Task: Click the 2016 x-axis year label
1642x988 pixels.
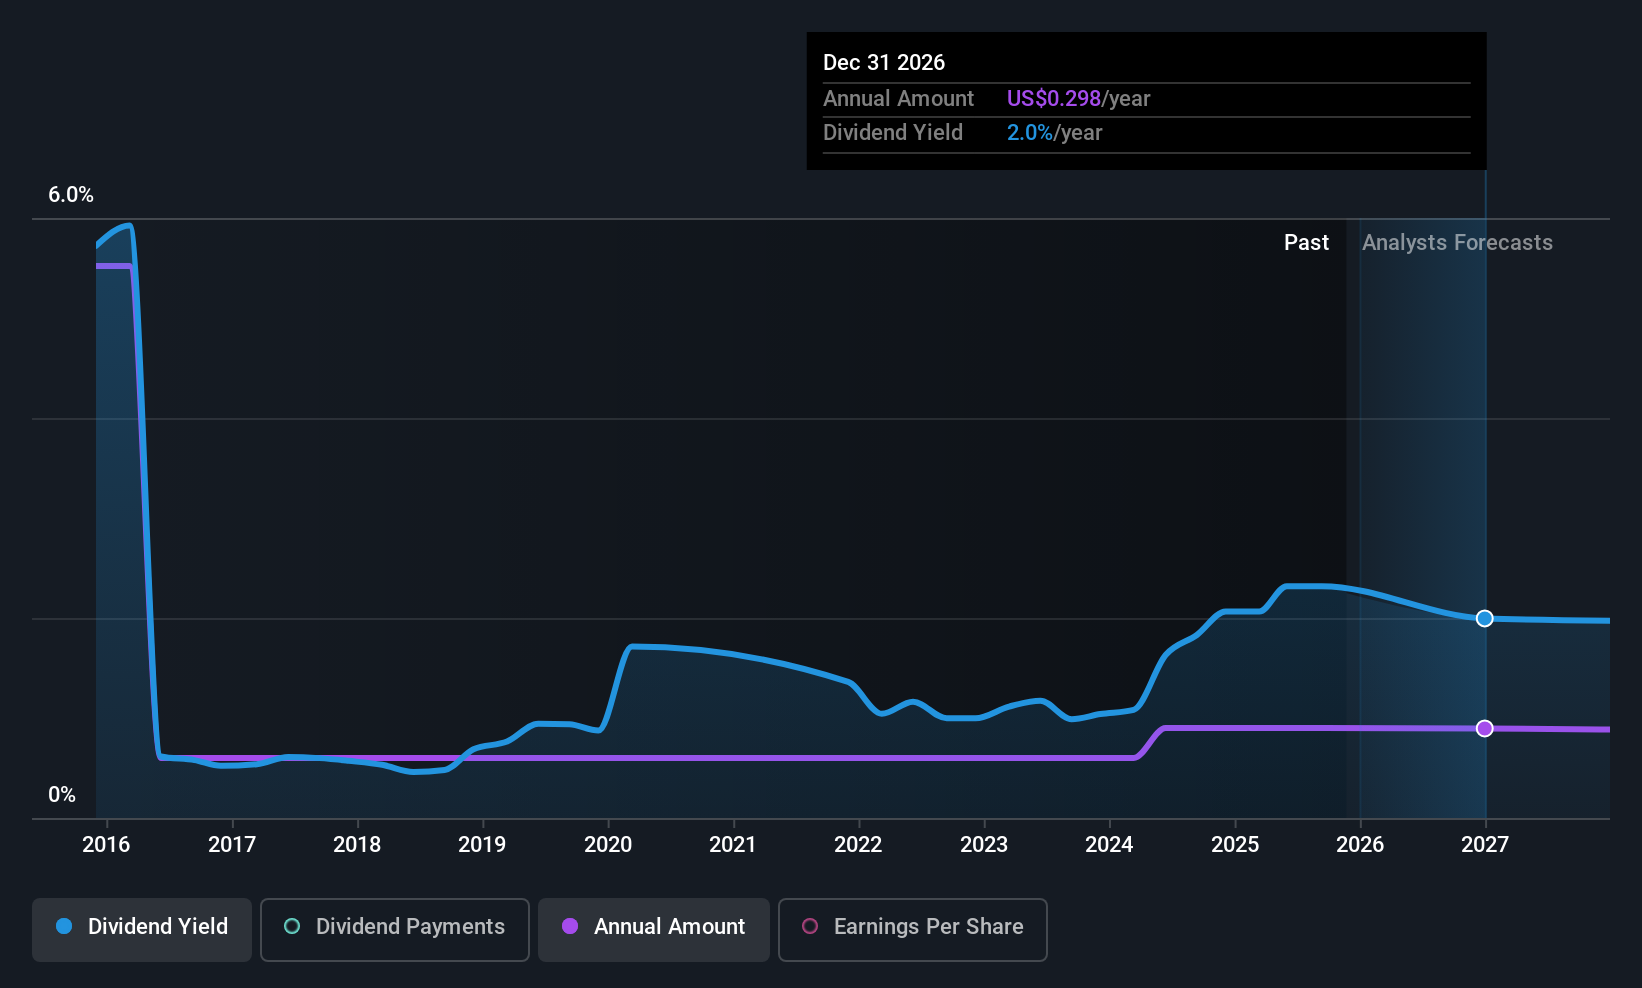Action: tap(106, 845)
